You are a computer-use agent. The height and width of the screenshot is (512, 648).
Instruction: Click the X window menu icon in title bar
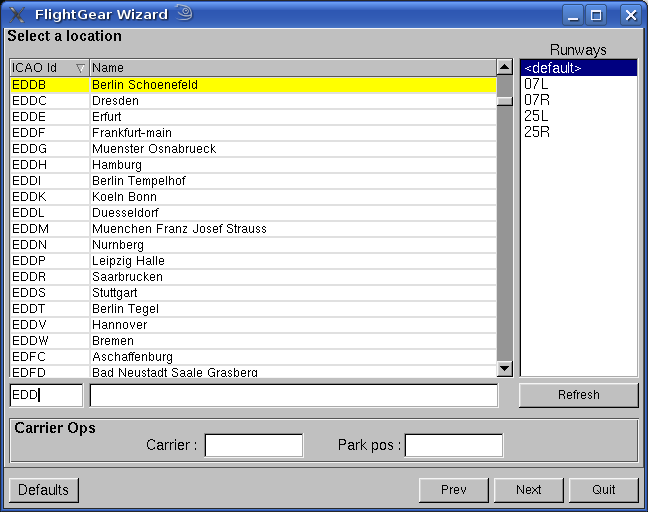pos(17,14)
